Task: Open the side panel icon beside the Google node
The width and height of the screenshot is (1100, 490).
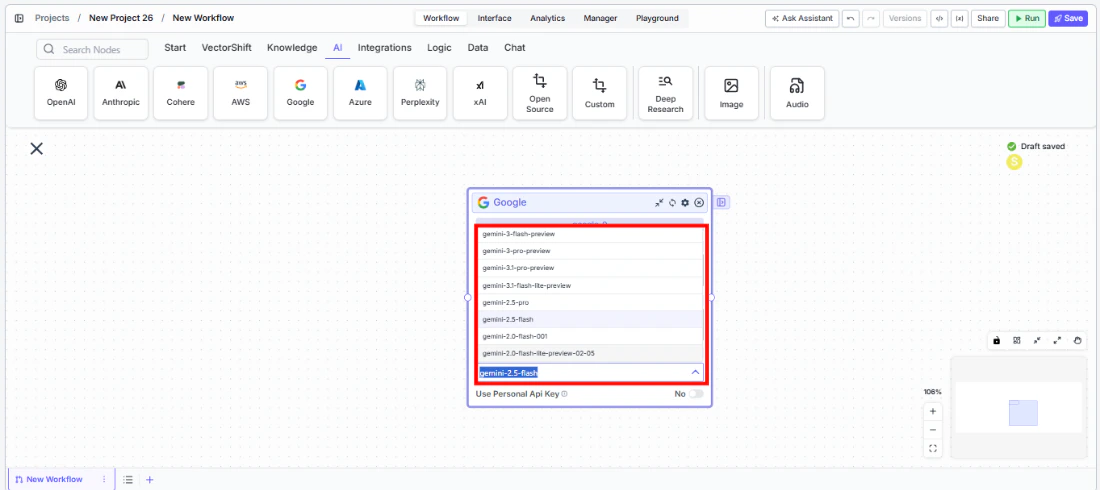Action: pyautogui.click(x=722, y=202)
